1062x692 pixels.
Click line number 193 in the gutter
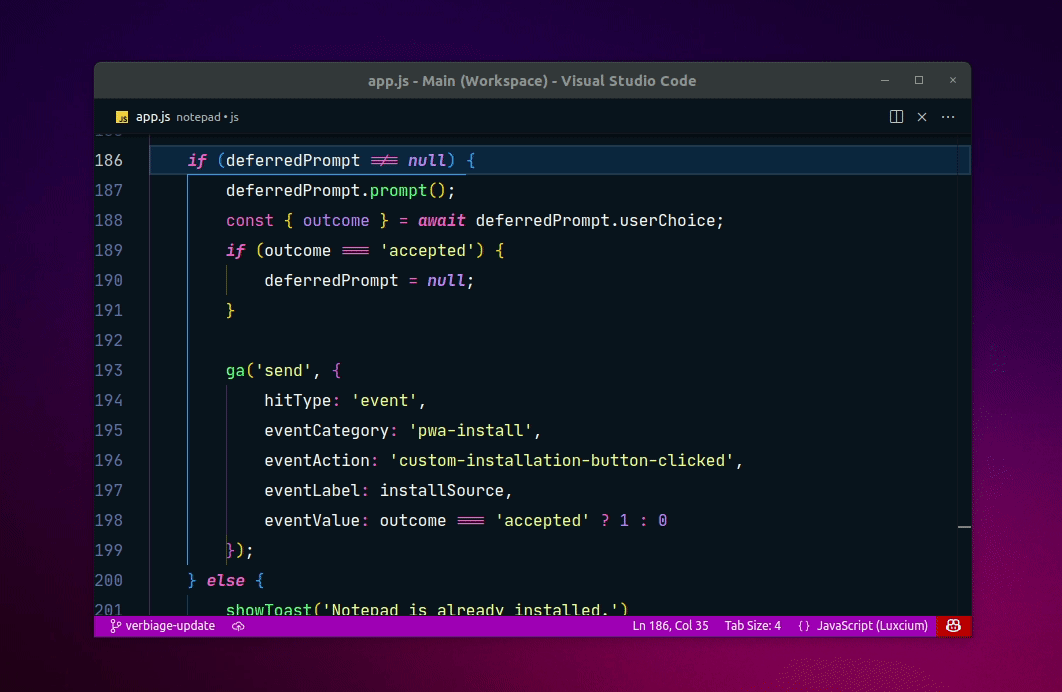click(109, 370)
